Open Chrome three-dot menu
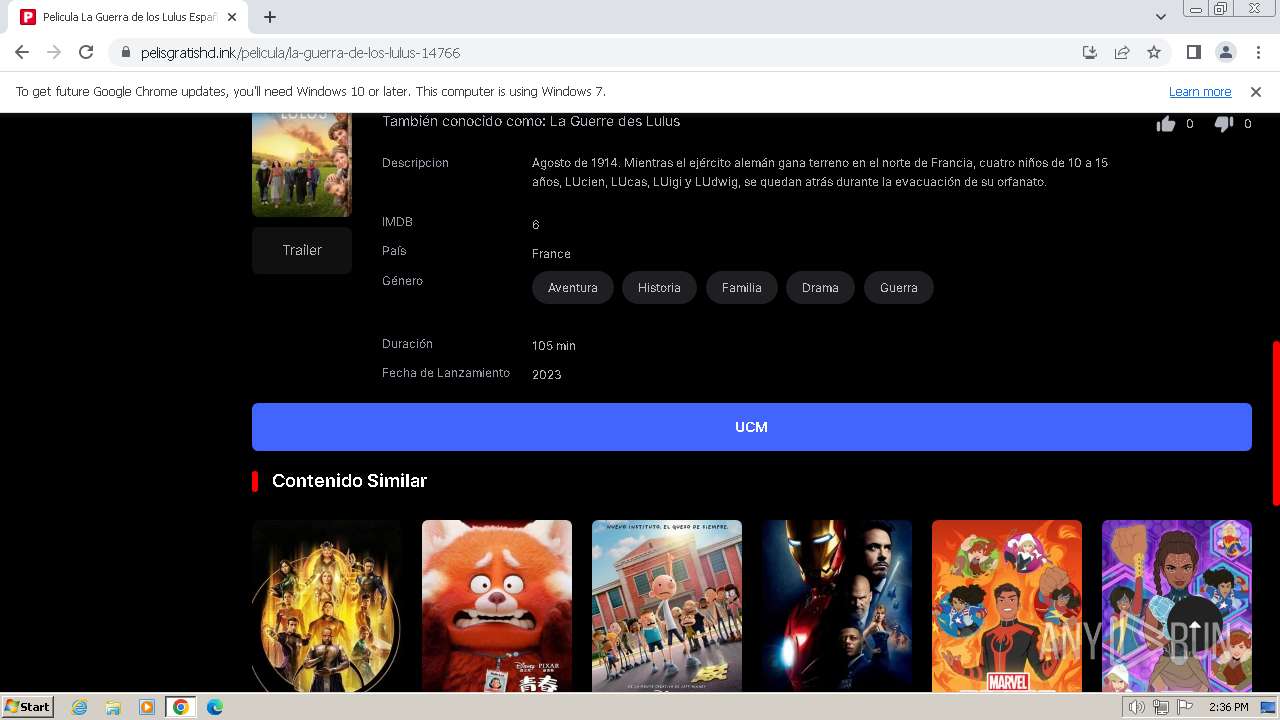The width and height of the screenshot is (1280, 720). coord(1257,52)
